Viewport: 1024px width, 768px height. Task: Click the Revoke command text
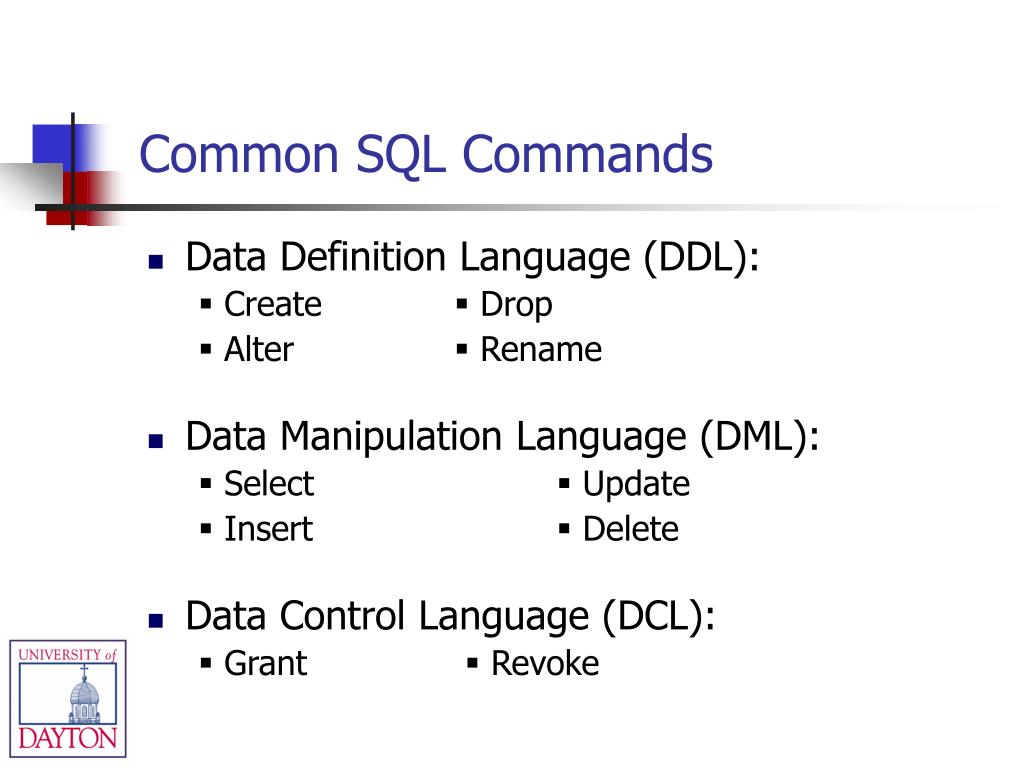pyautogui.click(x=545, y=664)
